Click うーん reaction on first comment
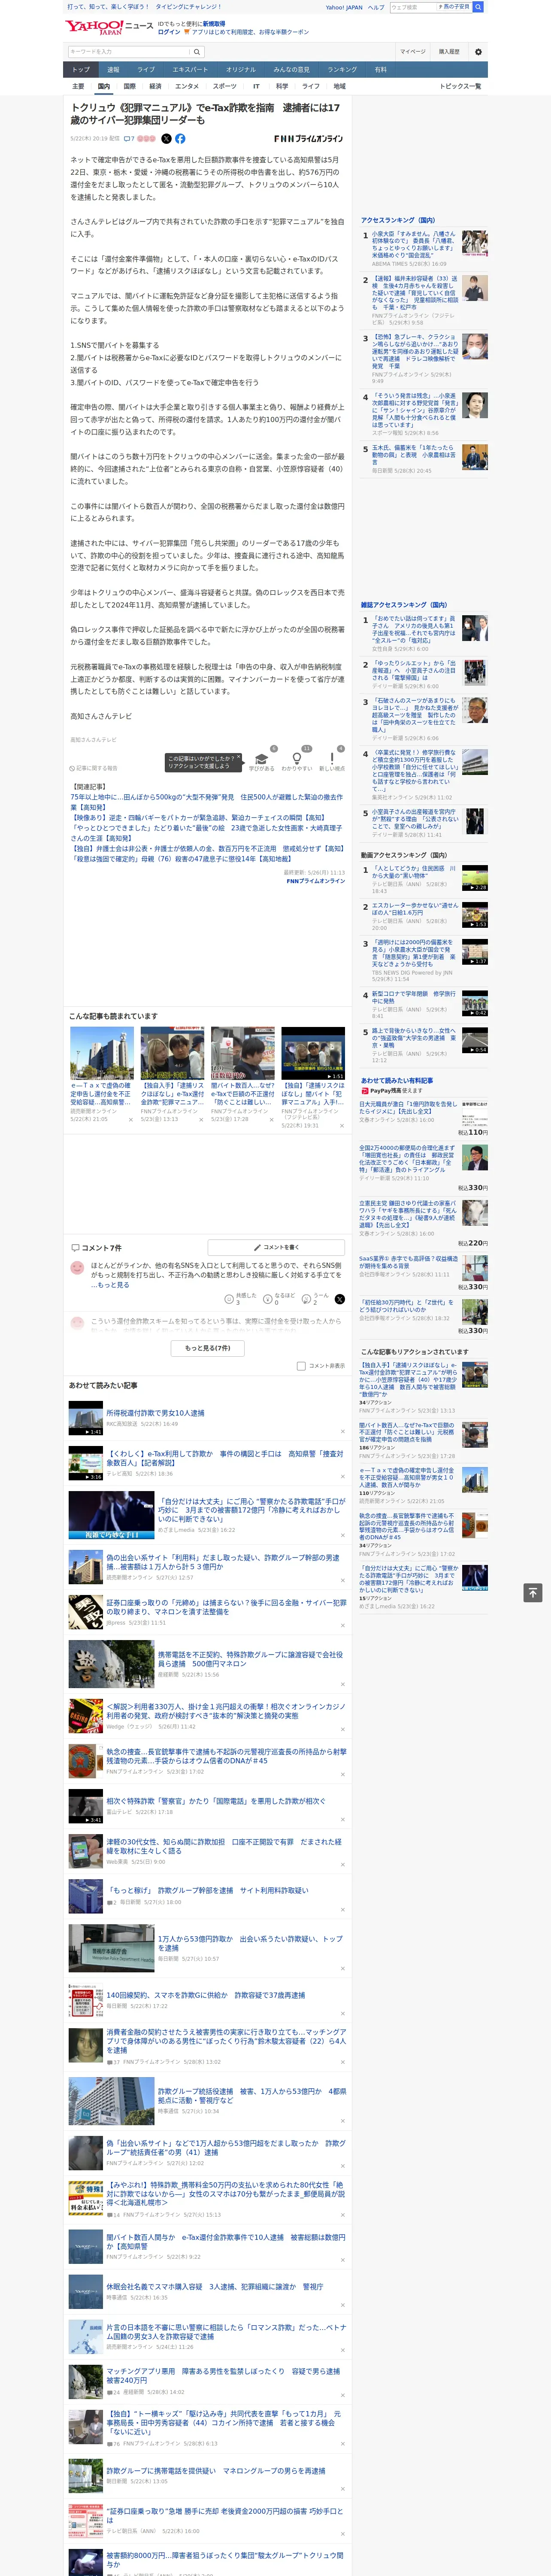Viewport: 551px width, 2576px height. (x=314, y=1299)
